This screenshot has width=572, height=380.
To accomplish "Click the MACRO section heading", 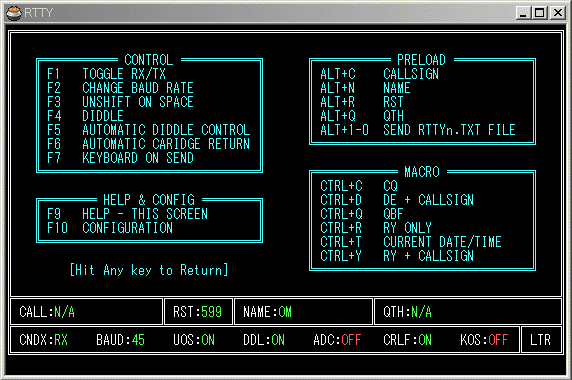I will point(422,172).
